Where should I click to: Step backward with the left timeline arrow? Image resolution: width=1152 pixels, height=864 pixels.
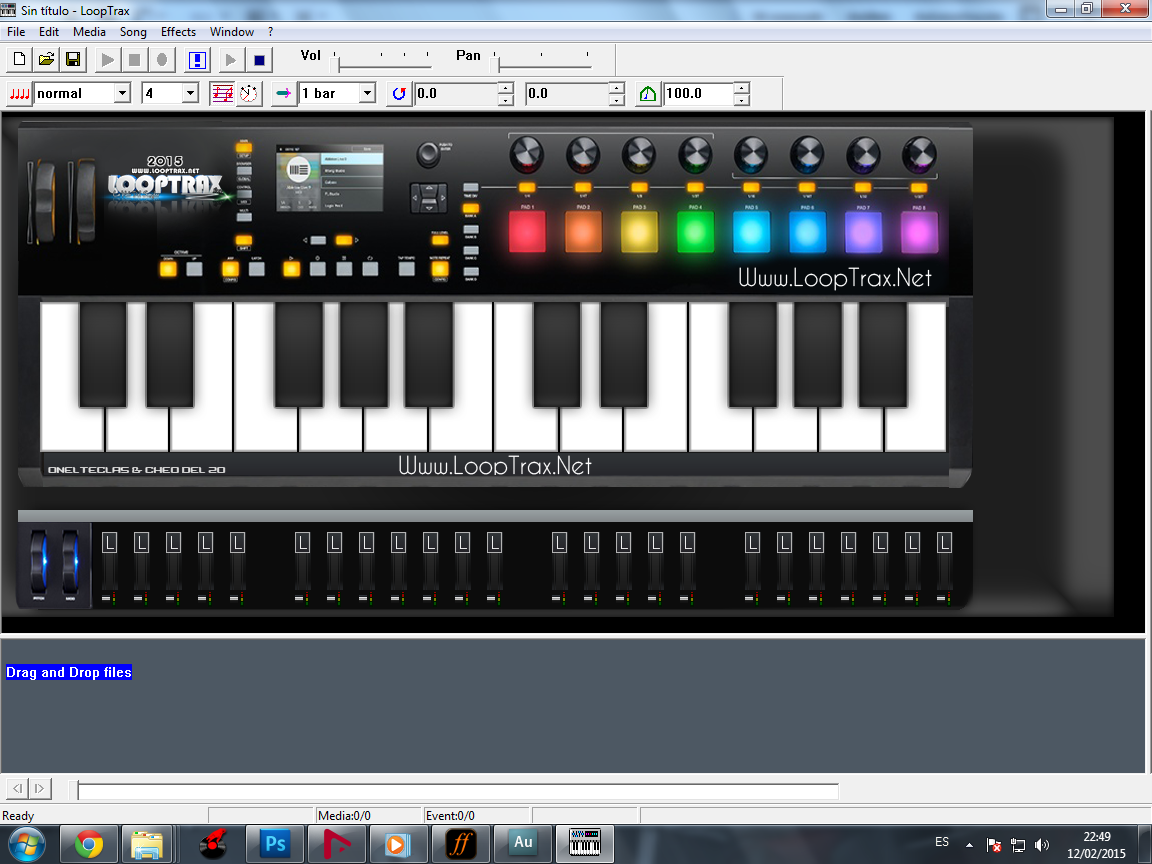click(x=18, y=788)
